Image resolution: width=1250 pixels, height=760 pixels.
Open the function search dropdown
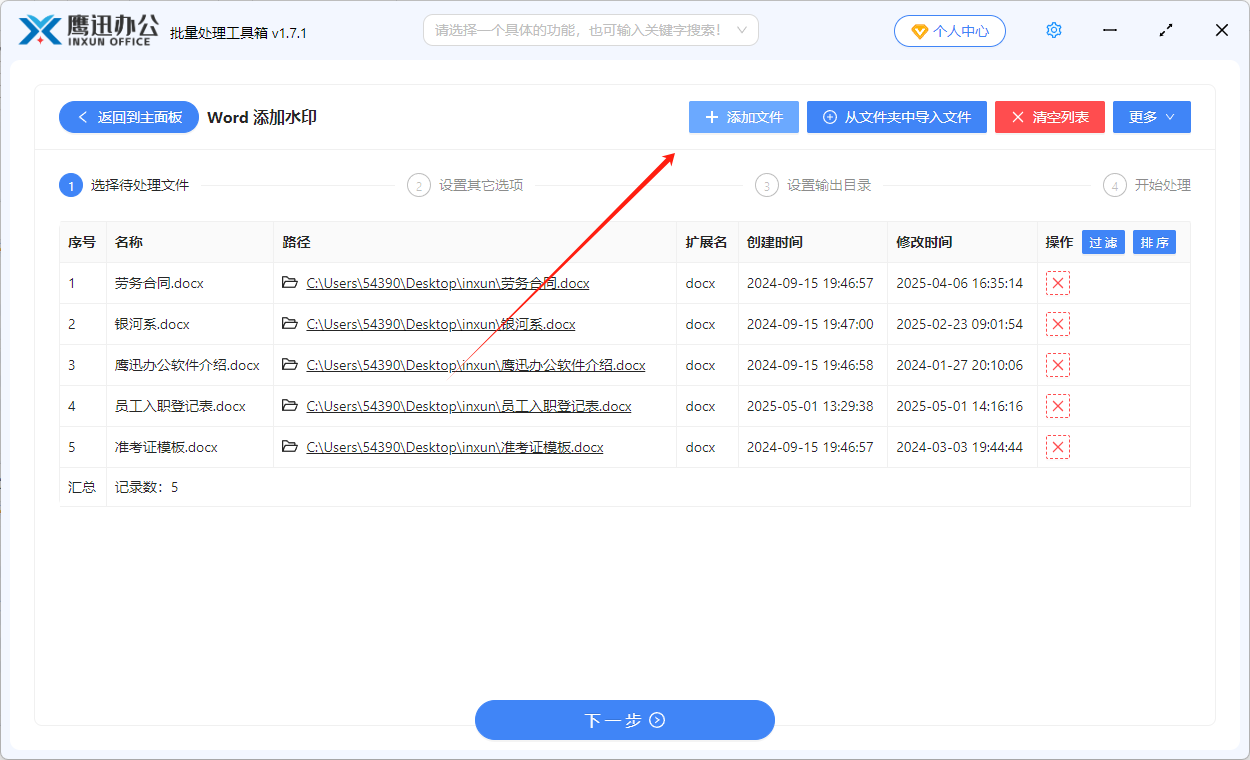click(590, 30)
